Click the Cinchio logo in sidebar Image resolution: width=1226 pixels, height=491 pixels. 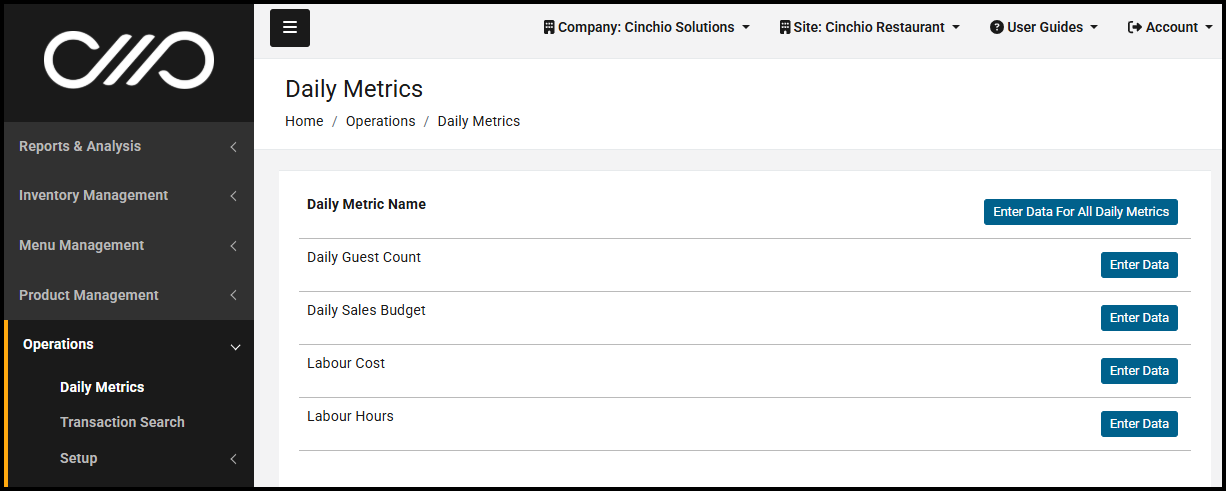click(x=128, y=60)
